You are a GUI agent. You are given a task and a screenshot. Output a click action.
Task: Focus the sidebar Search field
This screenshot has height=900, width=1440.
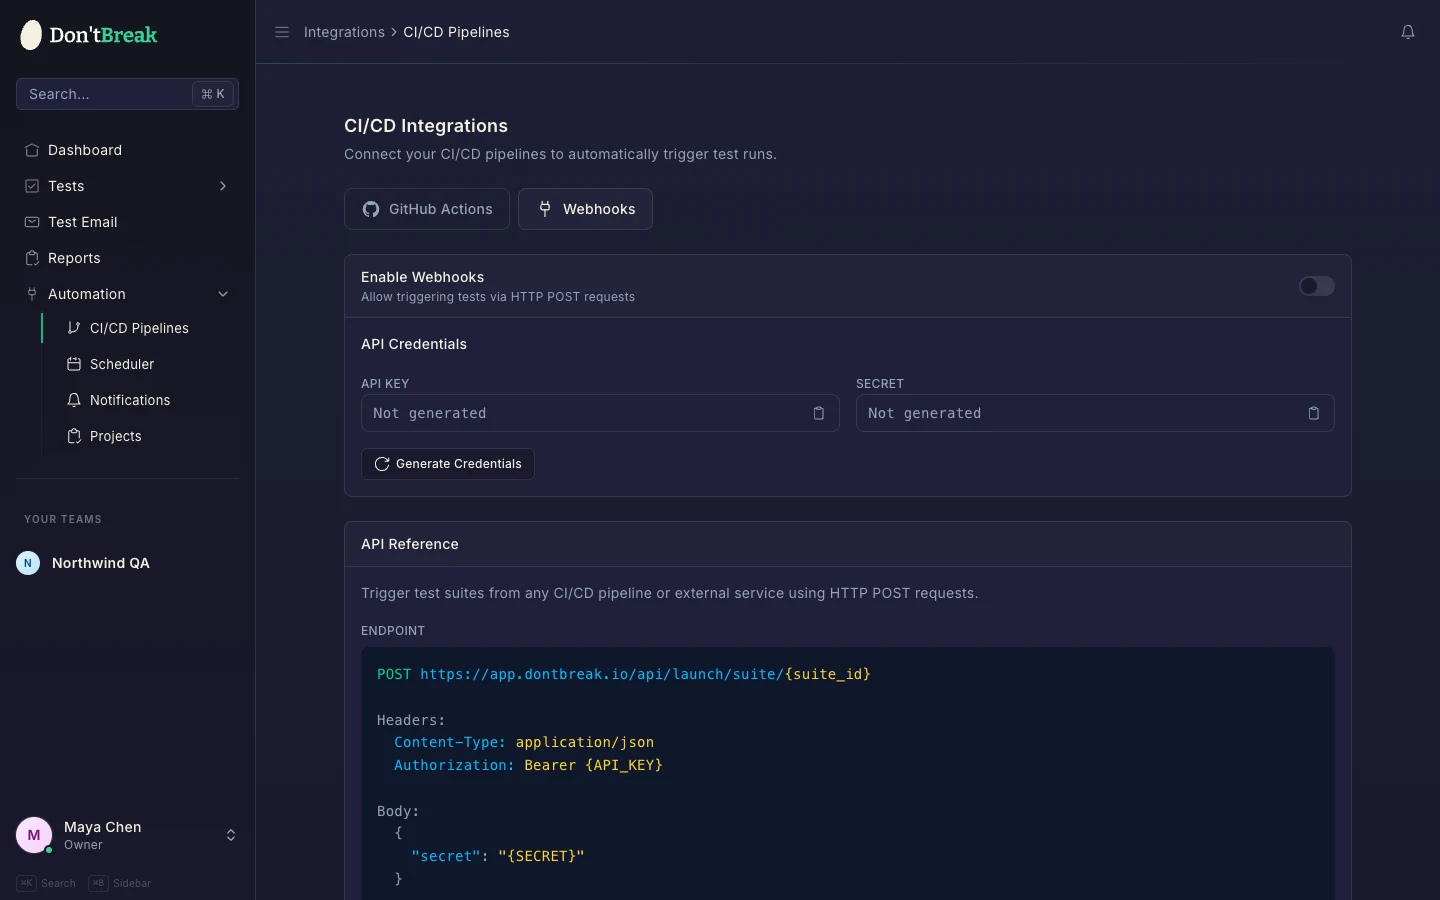pyautogui.click(x=127, y=94)
